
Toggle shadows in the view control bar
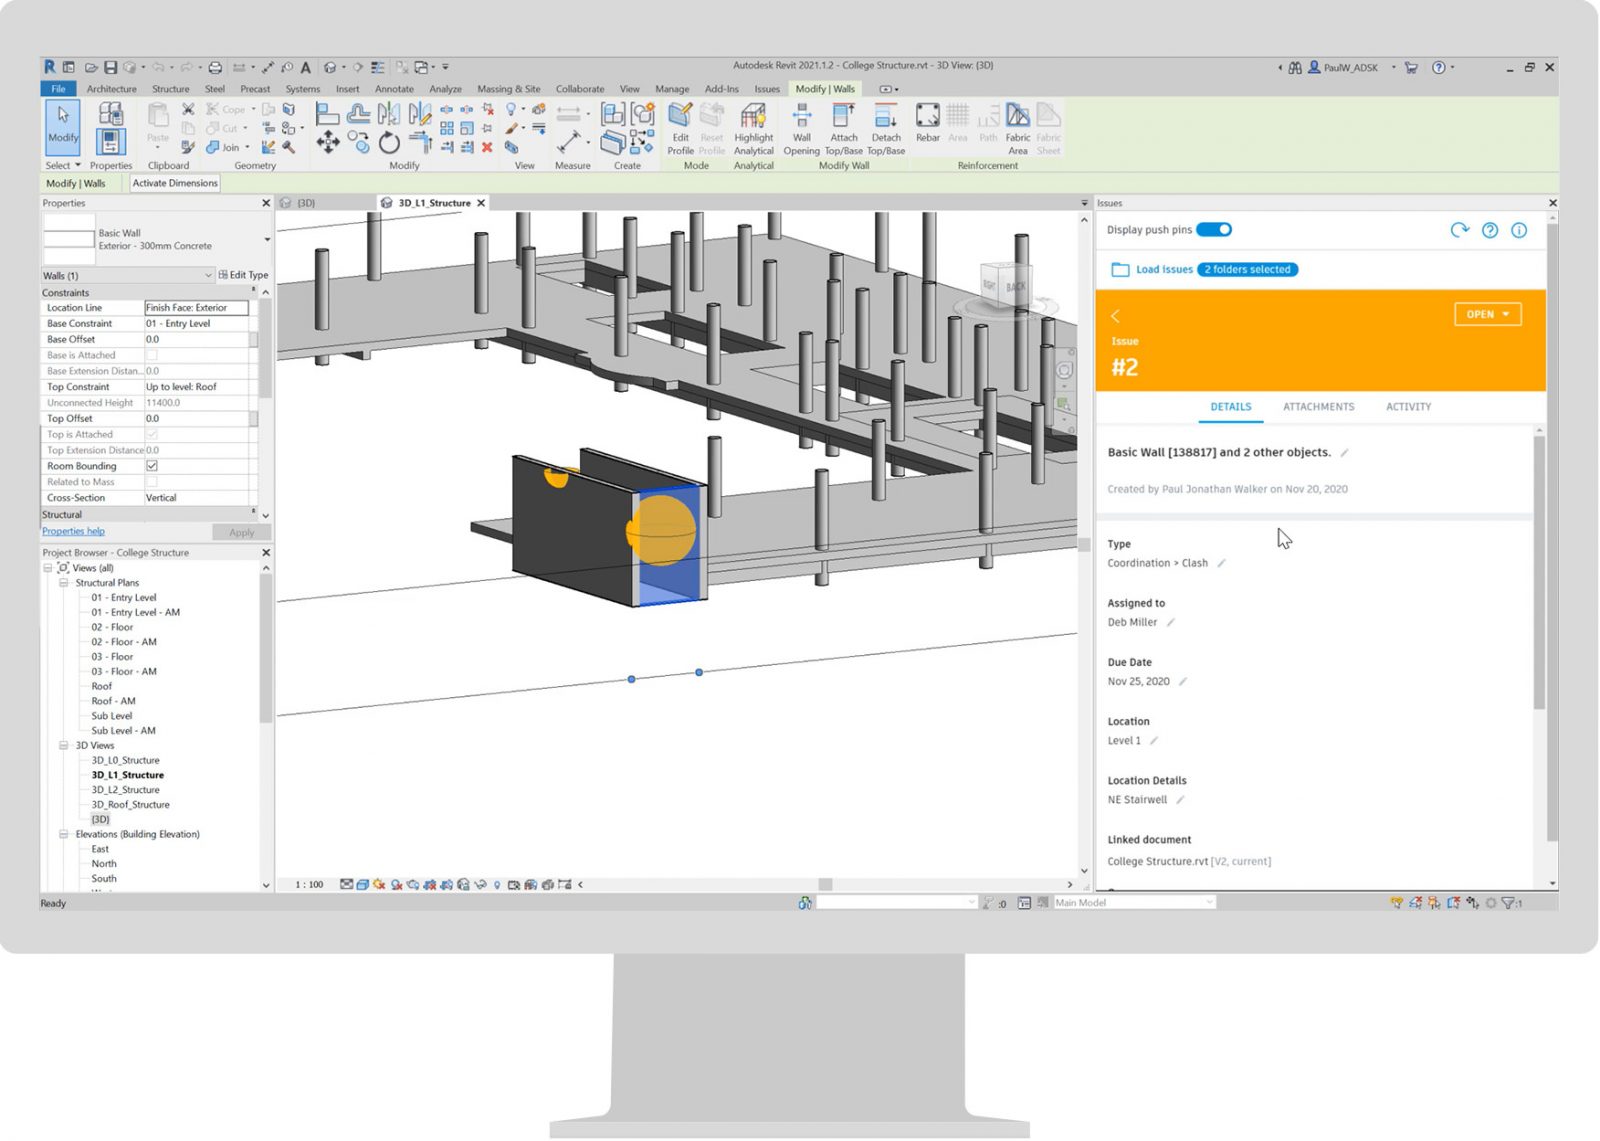[394, 884]
